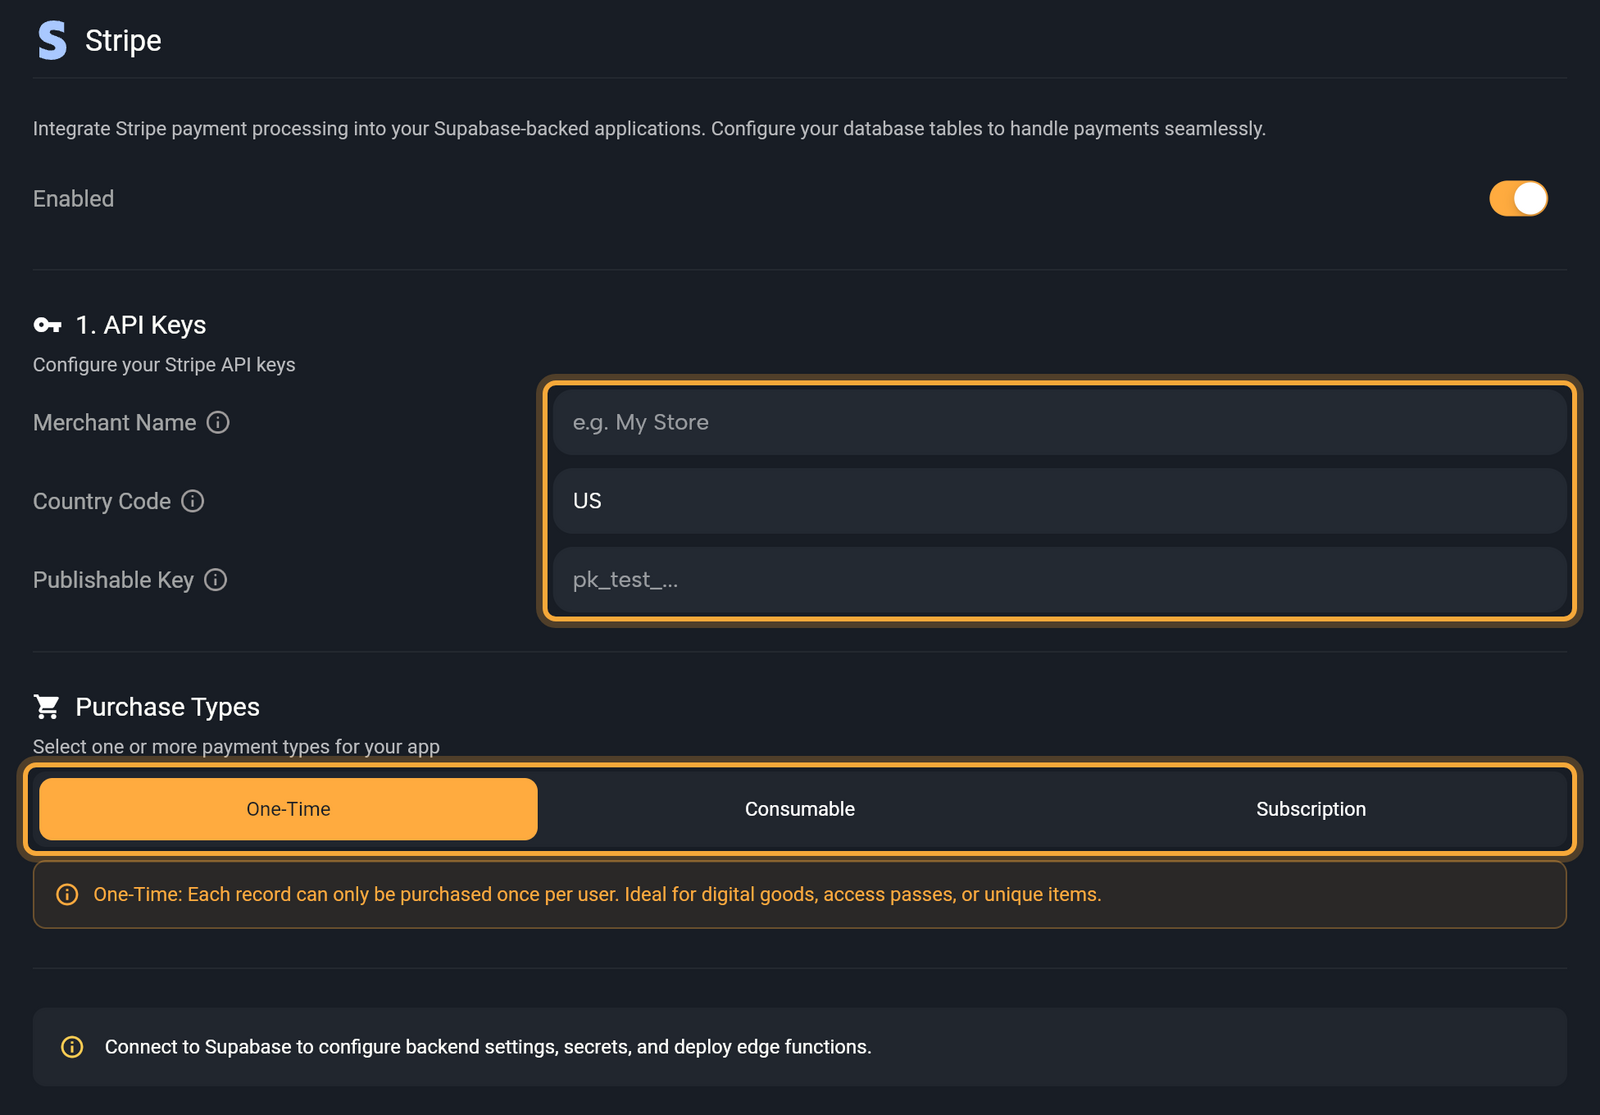Show the Merchant Name info tooltip icon
Screen dimensions: 1600x1115
218,422
